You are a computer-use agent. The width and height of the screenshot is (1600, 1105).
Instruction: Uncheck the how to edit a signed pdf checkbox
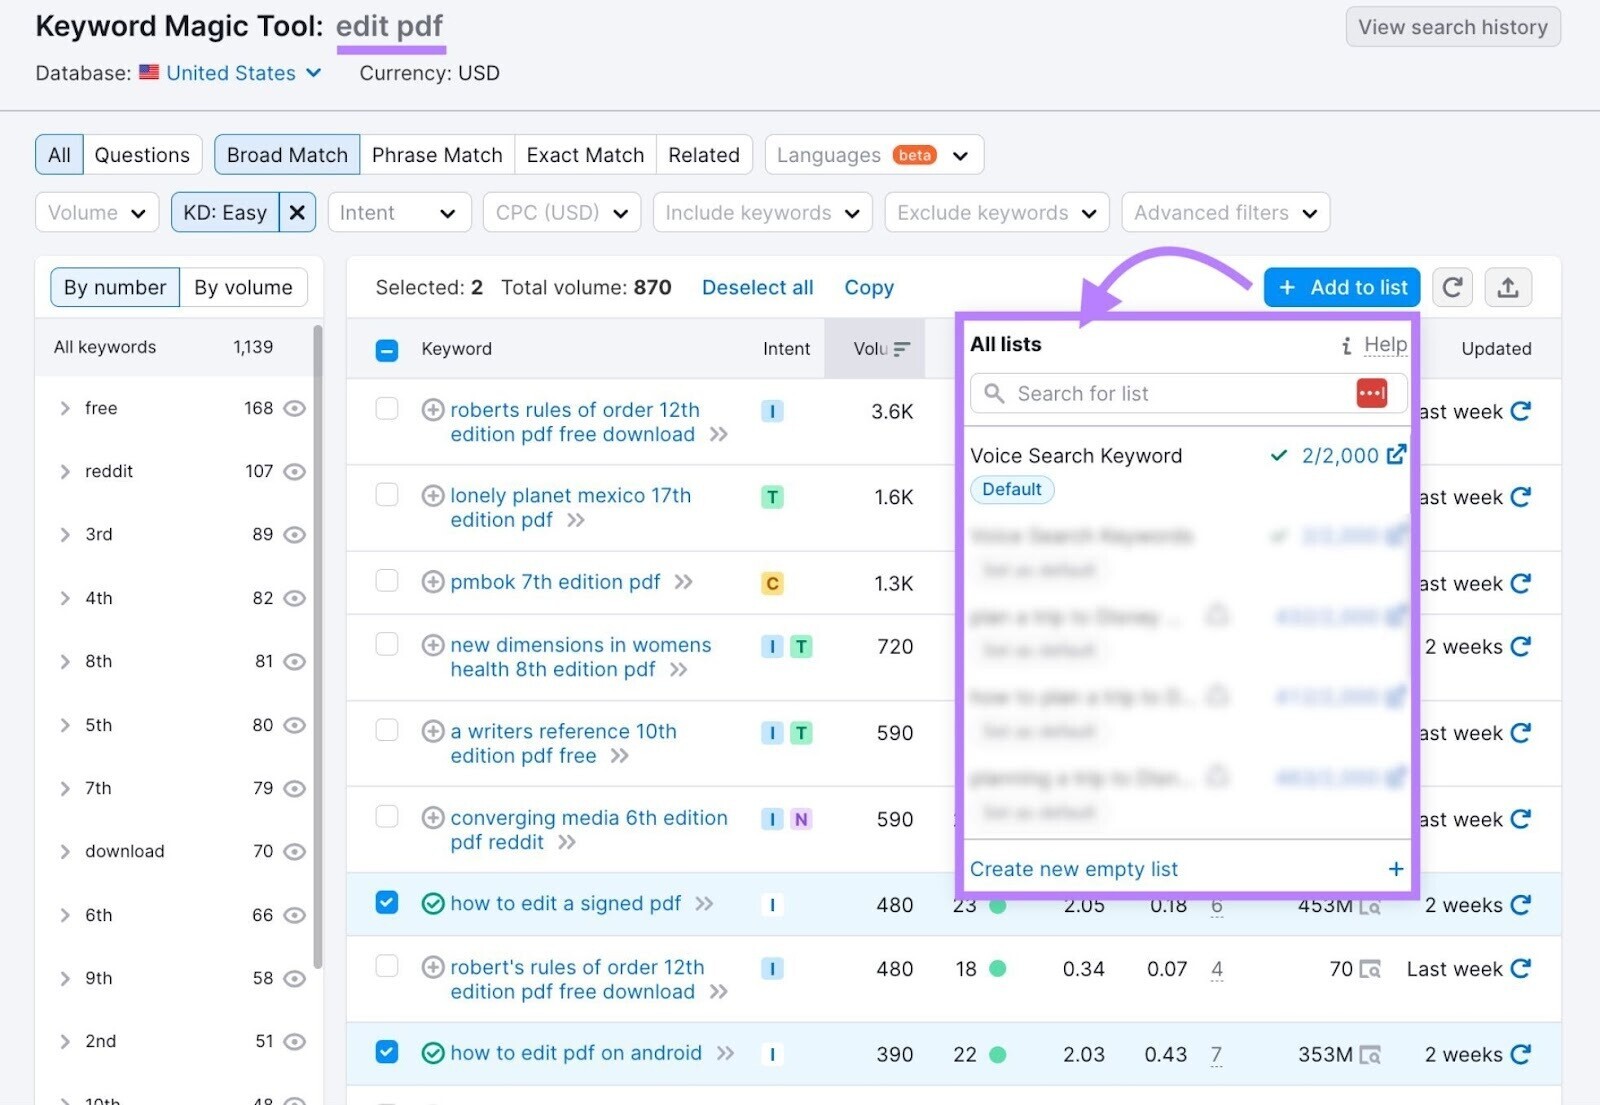pyautogui.click(x=386, y=903)
